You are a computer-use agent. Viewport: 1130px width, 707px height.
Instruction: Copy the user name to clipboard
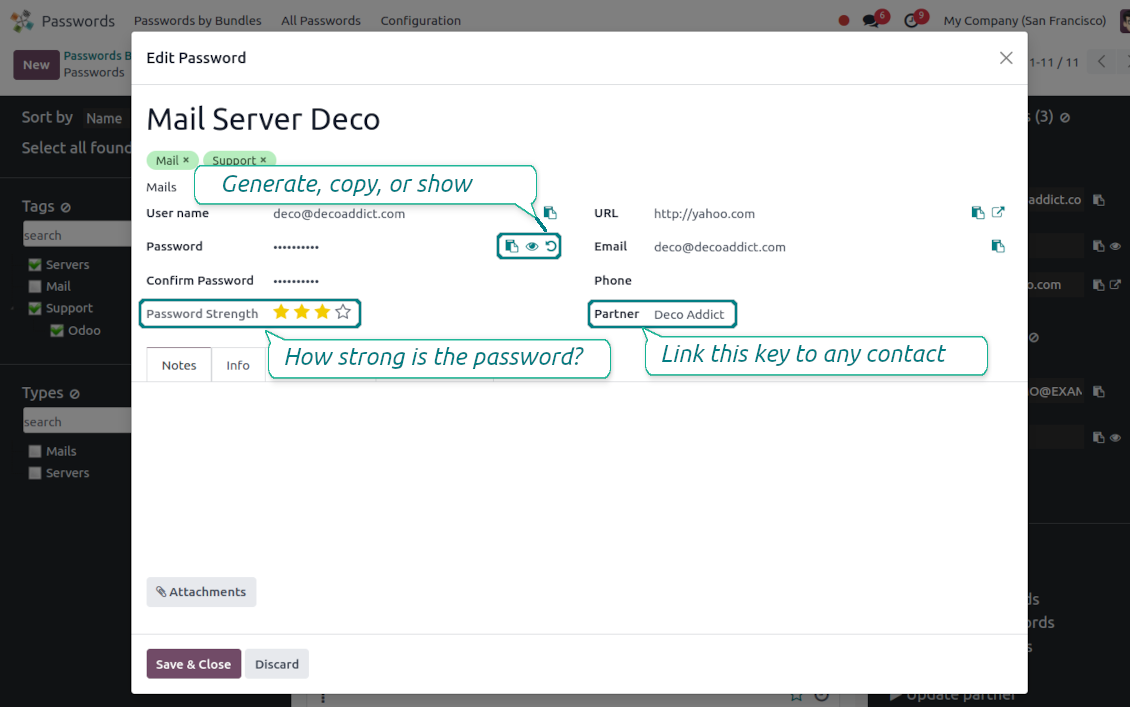tap(550, 213)
